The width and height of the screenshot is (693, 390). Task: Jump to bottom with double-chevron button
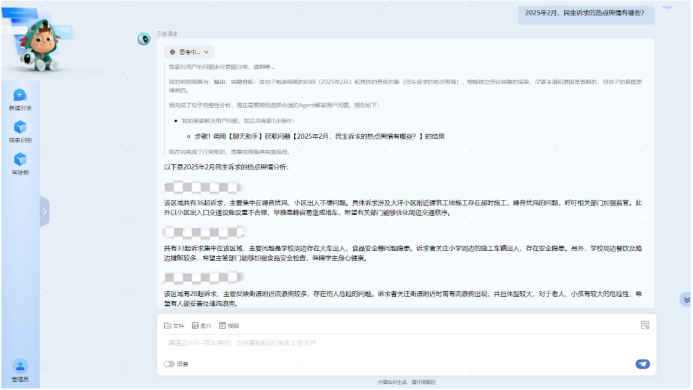pos(686,300)
